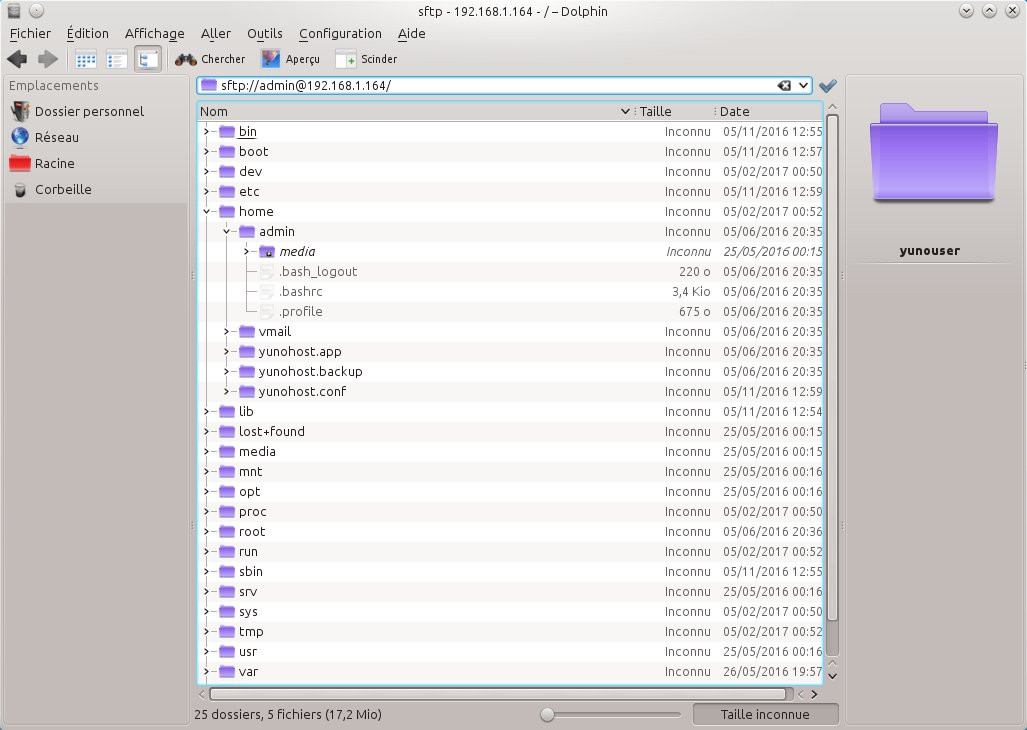
Task: Confirm the URL with the checkmark icon
Action: click(x=827, y=86)
